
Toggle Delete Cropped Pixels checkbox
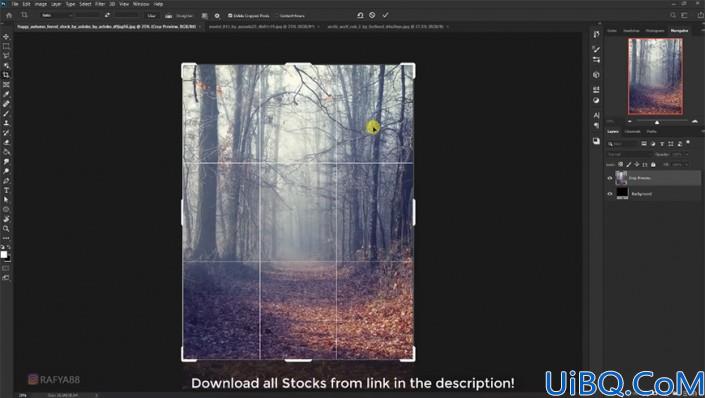coord(230,16)
